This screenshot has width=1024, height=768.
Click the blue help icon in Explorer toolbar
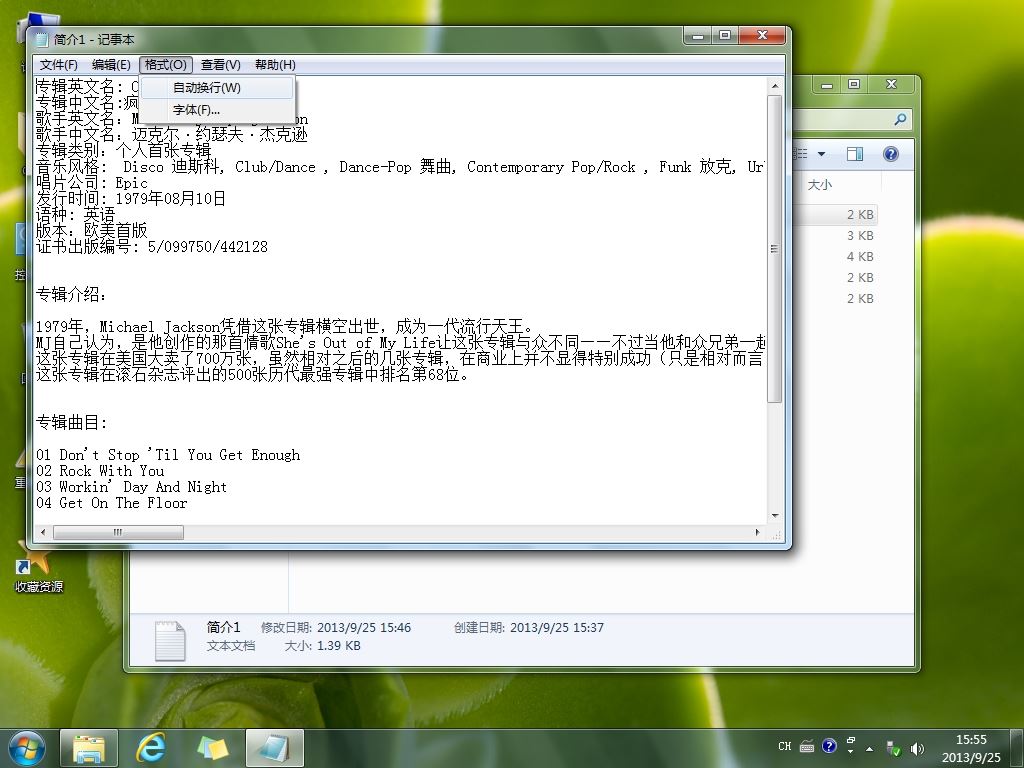(x=890, y=154)
